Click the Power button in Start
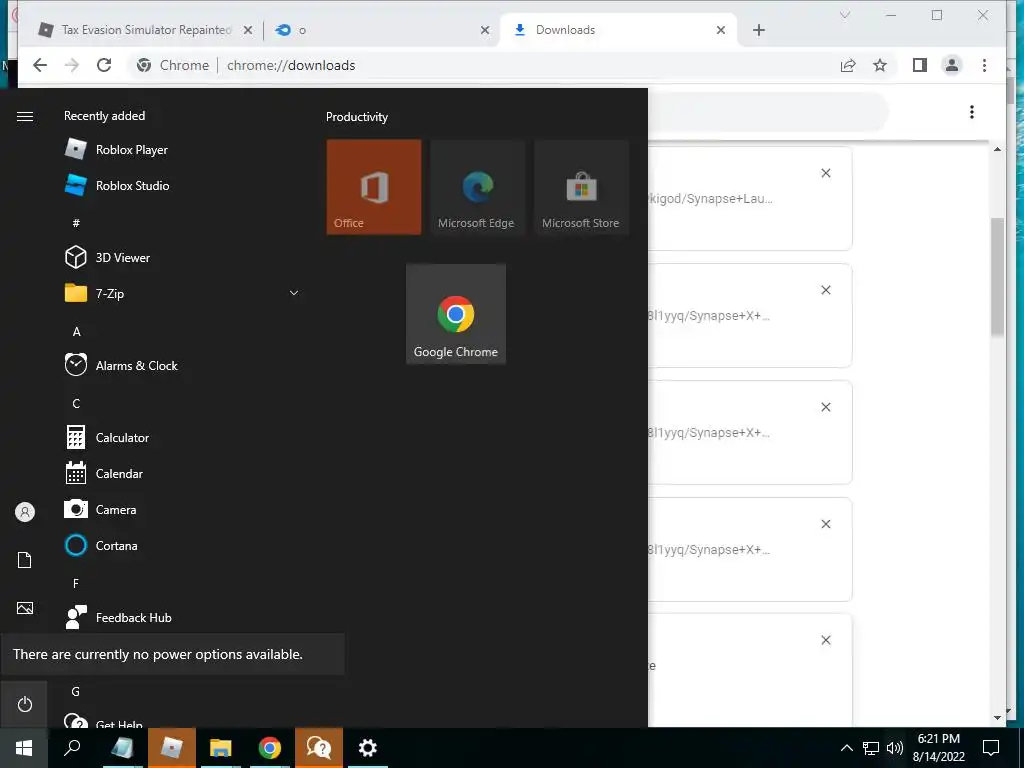1024x768 pixels. (24, 704)
